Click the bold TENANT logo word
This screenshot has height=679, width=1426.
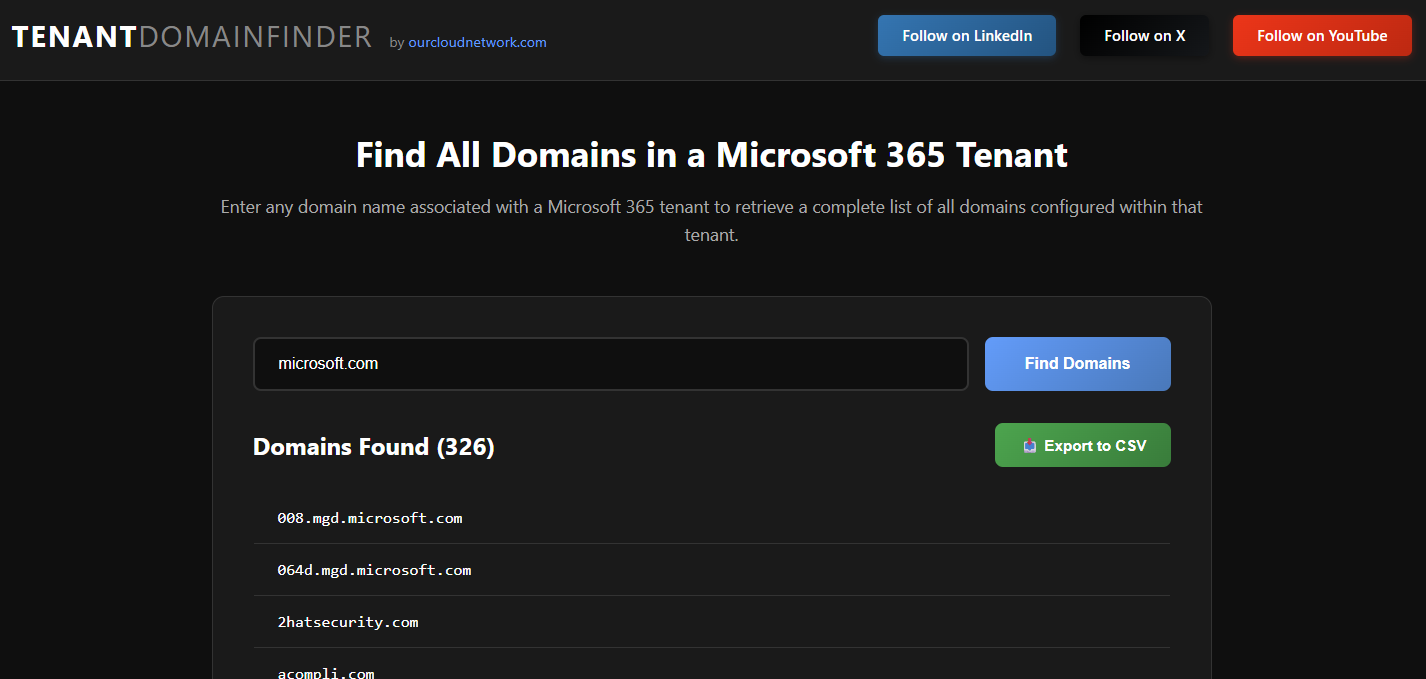point(74,38)
